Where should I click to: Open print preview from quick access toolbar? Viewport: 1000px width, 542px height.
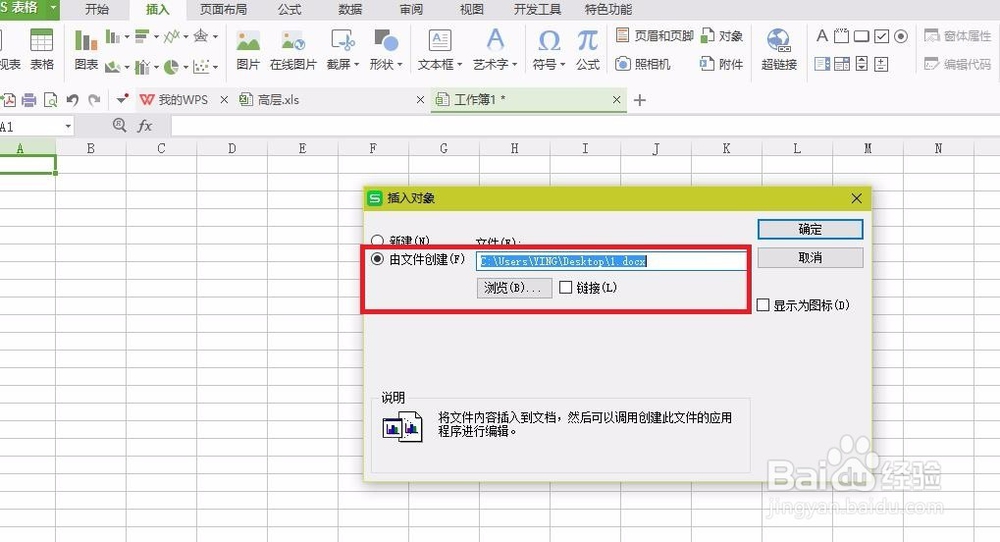coord(50,100)
